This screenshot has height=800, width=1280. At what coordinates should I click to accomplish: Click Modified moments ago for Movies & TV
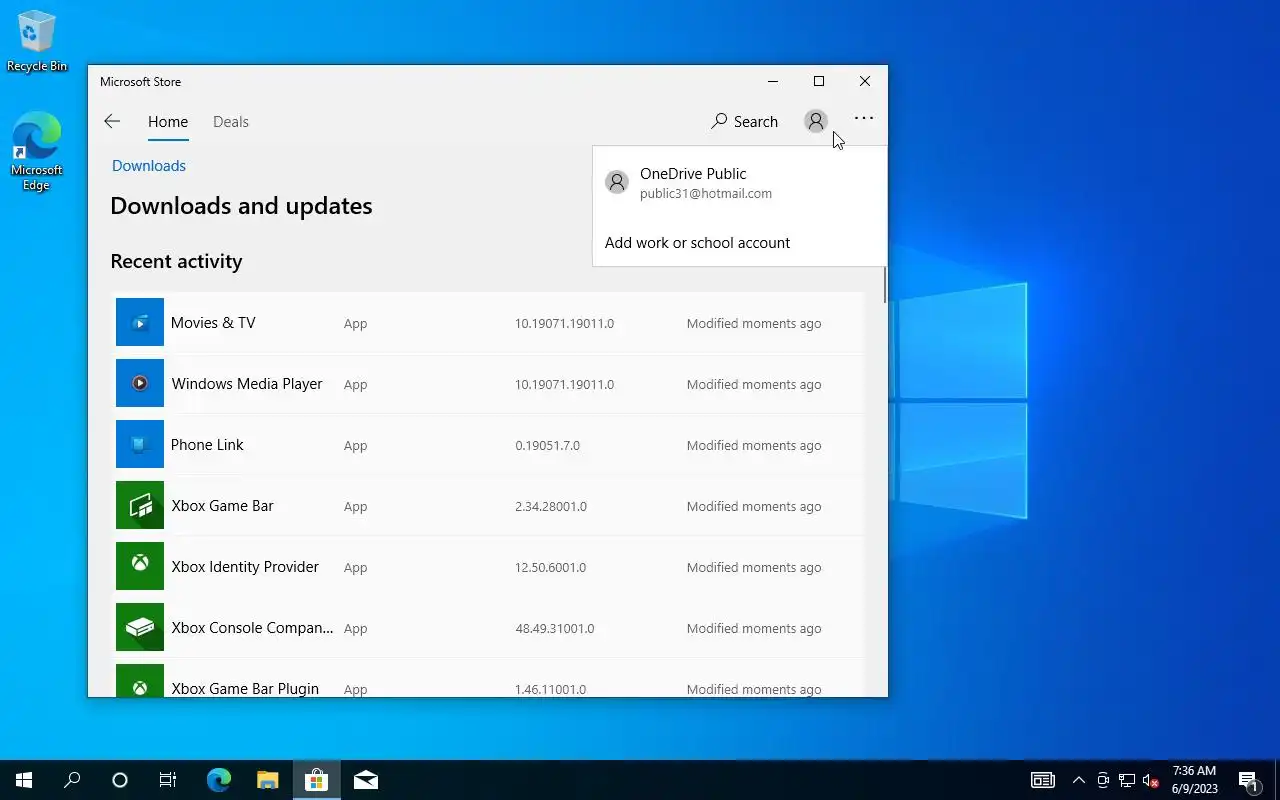pos(754,323)
